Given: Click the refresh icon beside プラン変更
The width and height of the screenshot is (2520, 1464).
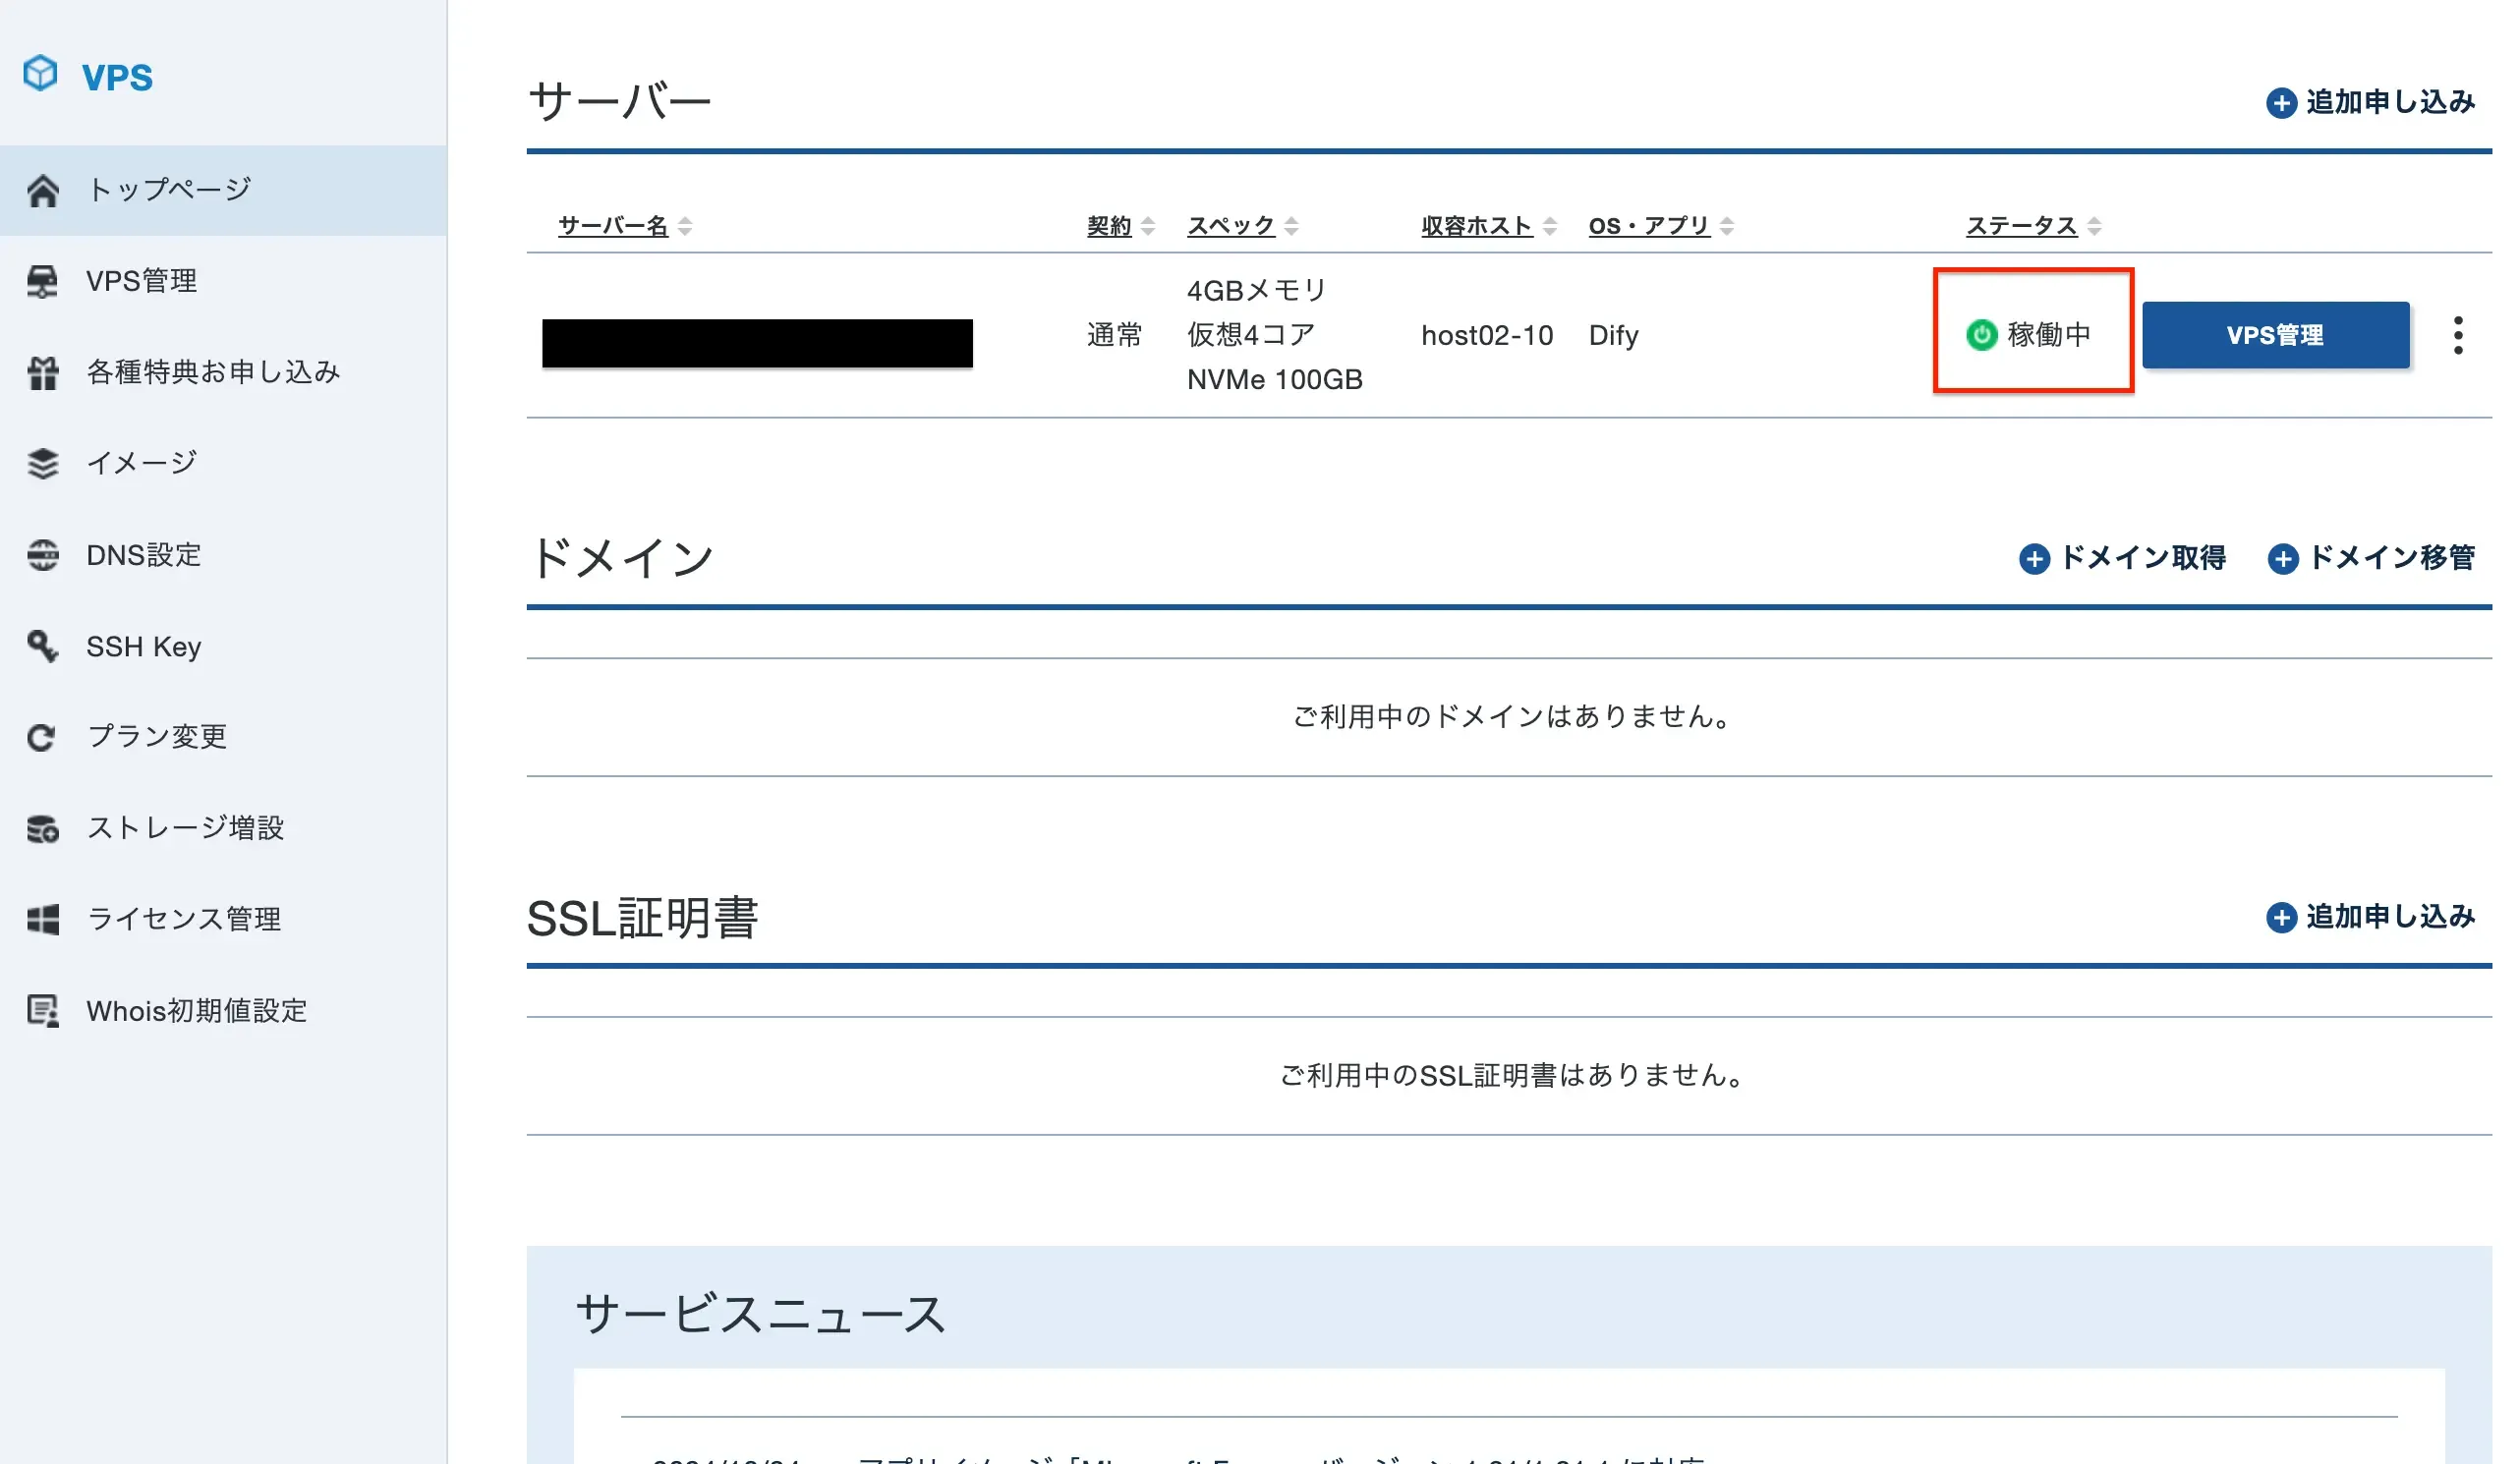Looking at the screenshot, I should tap(42, 738).
